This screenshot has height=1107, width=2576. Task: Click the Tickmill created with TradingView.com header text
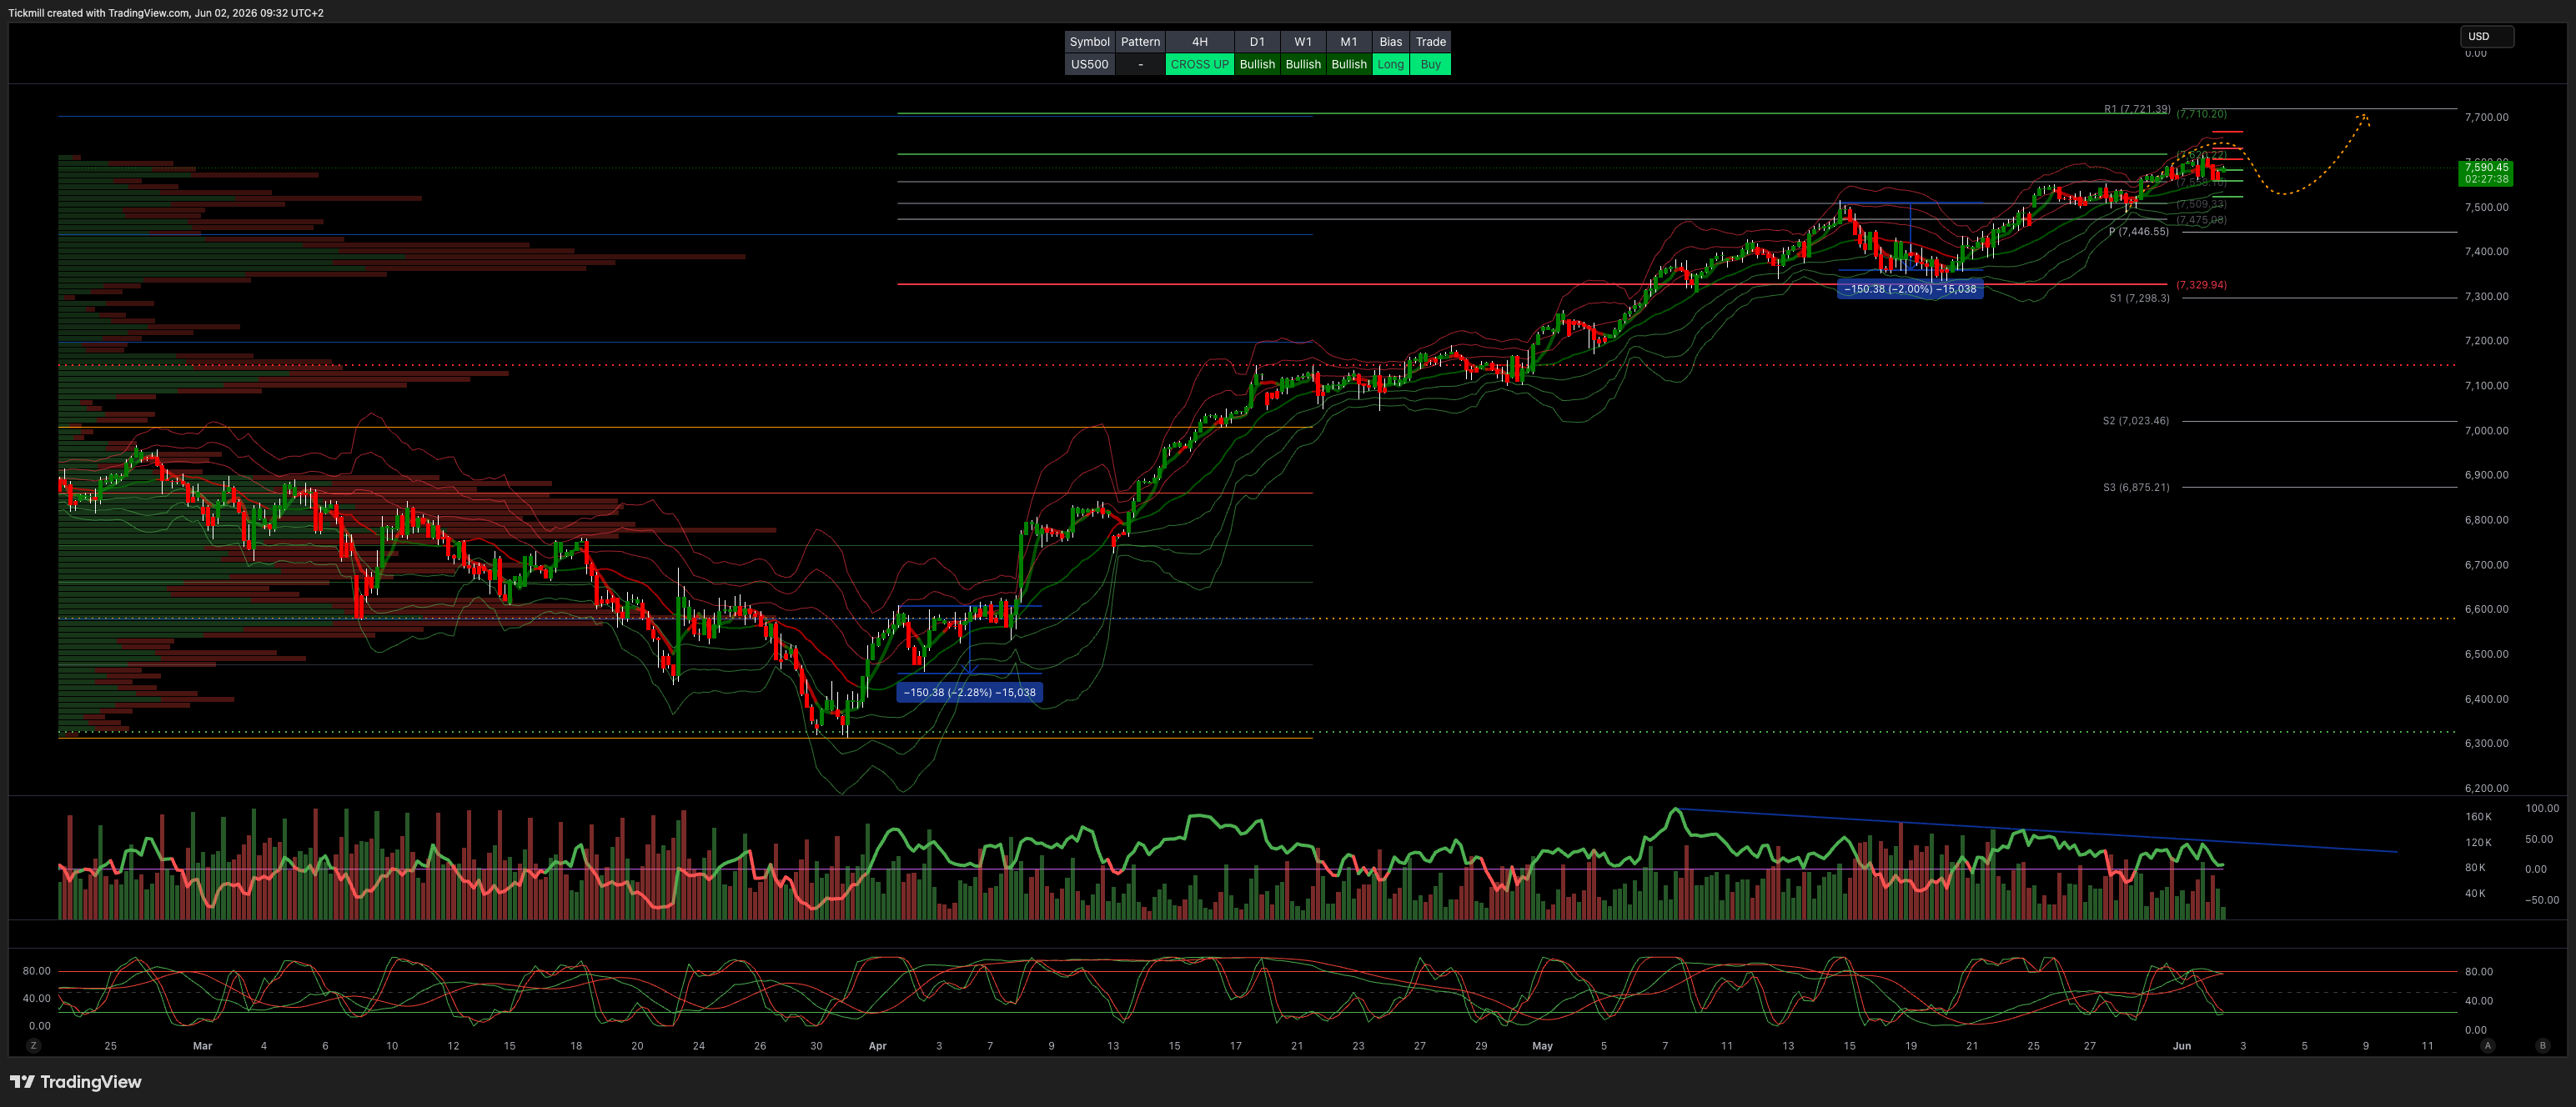(x=166, y=13)
